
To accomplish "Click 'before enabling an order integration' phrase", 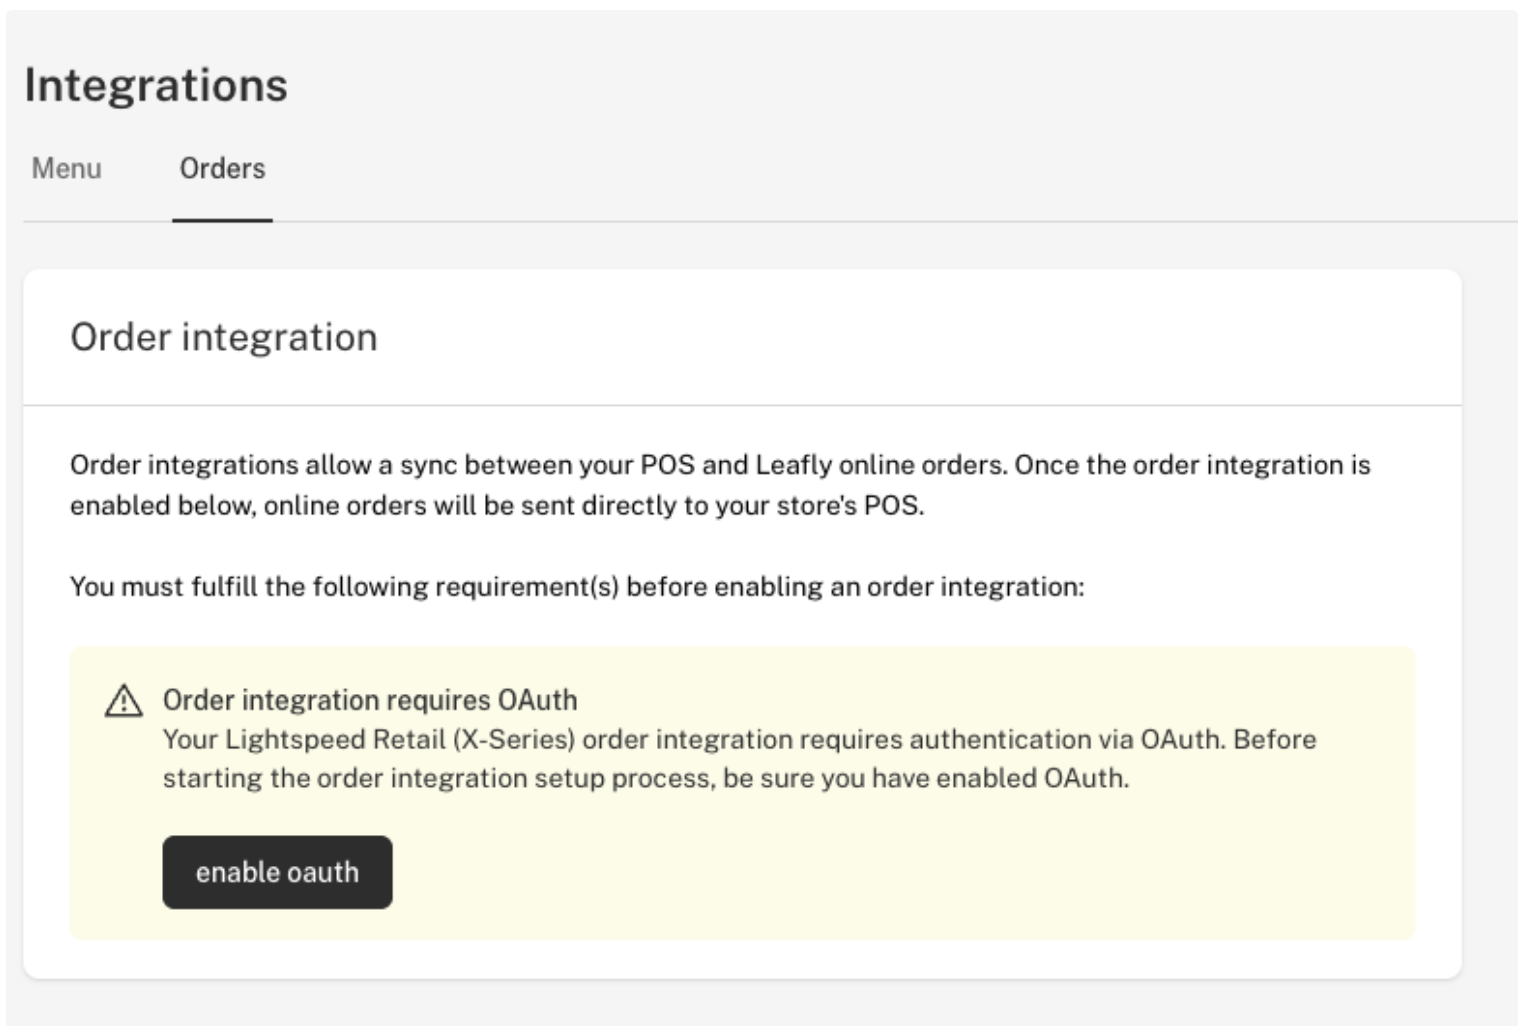I will click(x=855, y=586).
